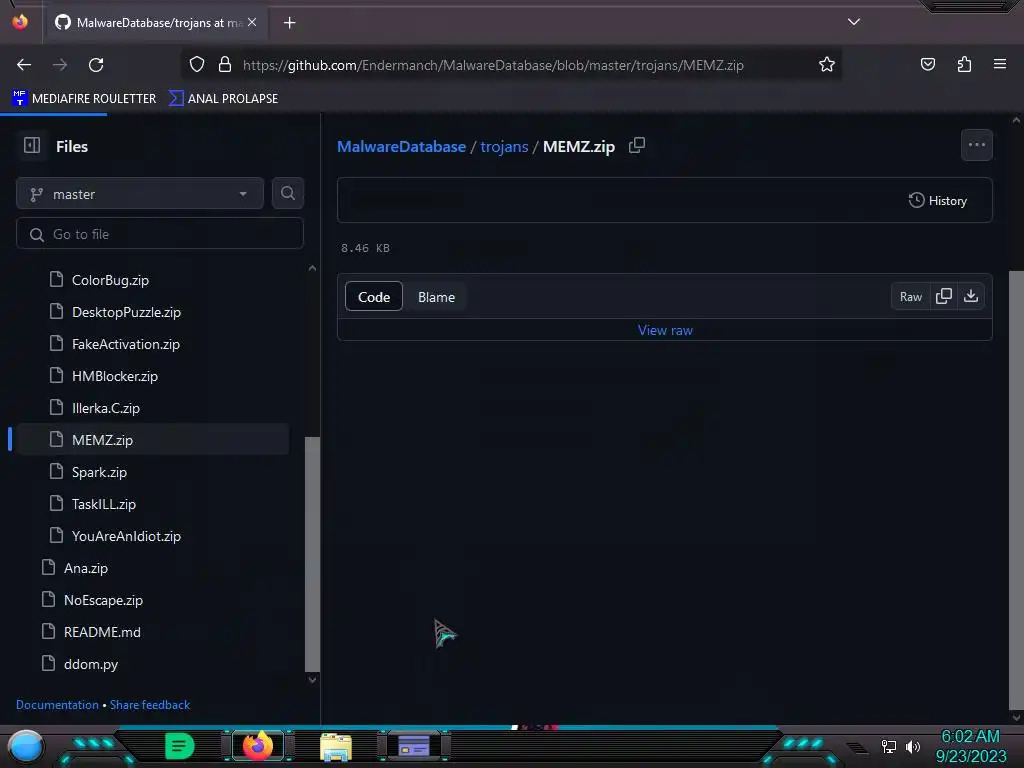Open File Explorer from the taskbar
1024x768 pixels.
(336, 746)
